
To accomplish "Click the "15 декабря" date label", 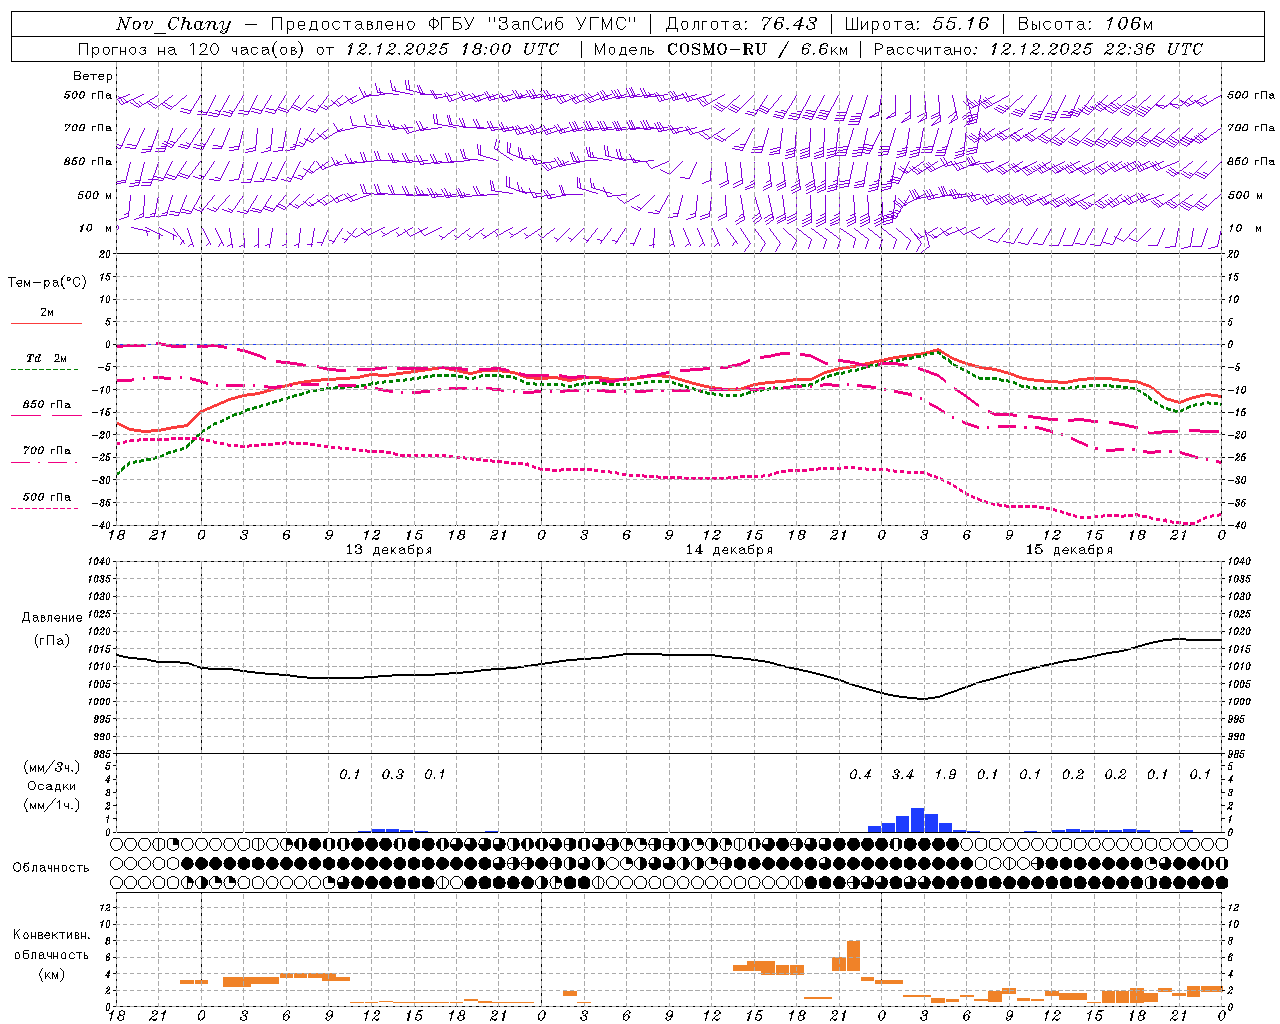I will [x=1069, y=550].
